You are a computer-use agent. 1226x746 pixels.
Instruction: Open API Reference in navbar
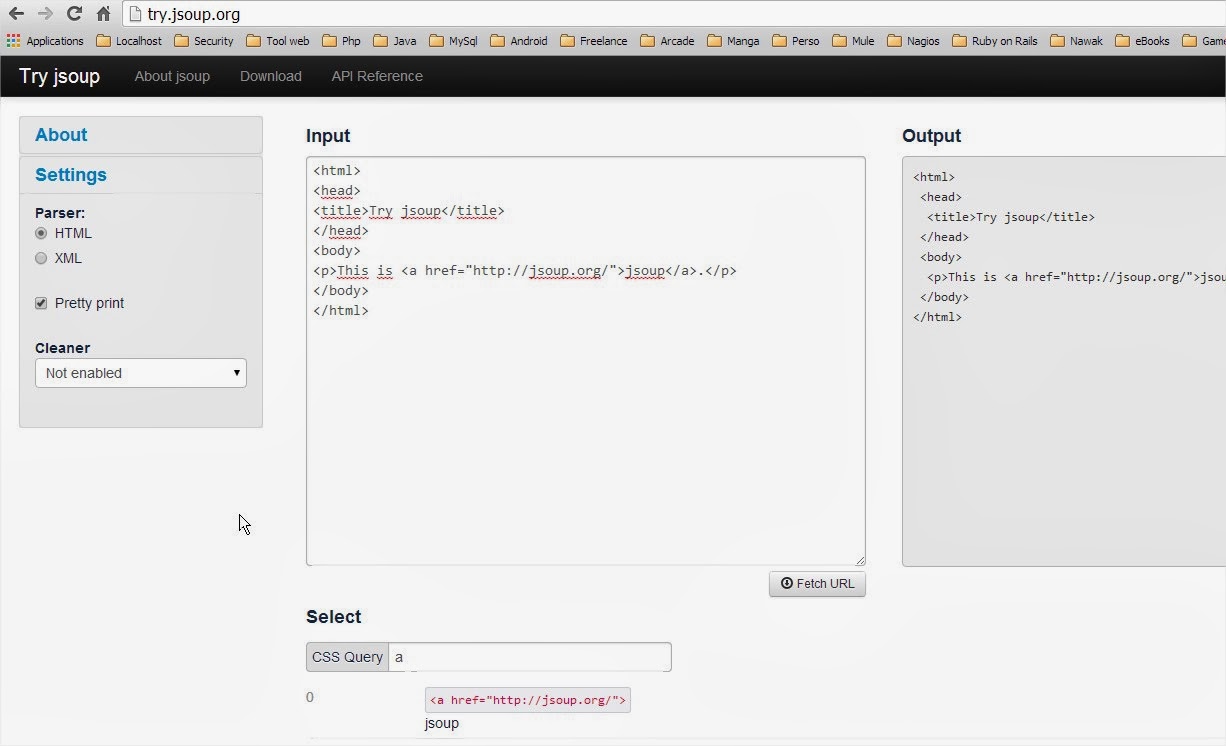(377, 76)
